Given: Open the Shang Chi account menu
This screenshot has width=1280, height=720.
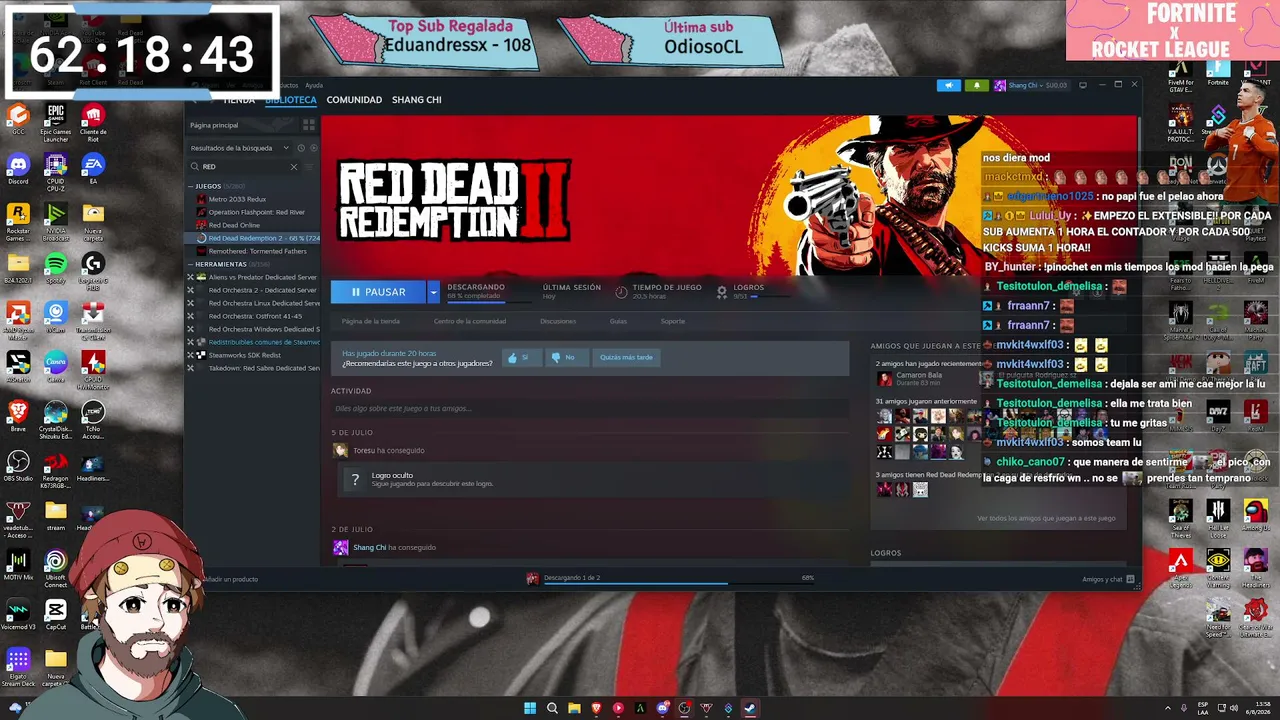Looking at the screenshot, I should (1031, 85).
